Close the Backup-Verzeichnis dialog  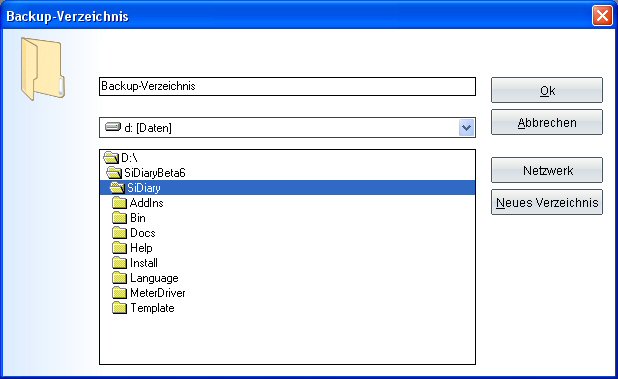point(602,16)
